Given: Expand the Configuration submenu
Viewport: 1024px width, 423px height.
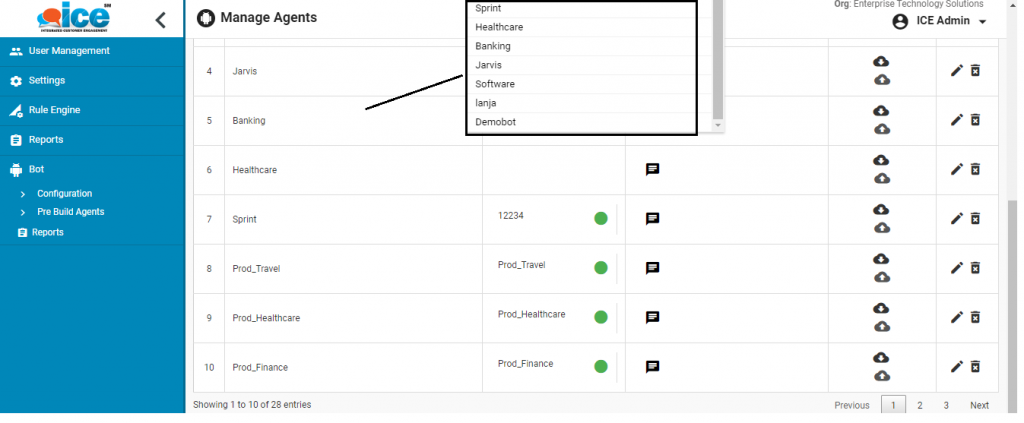Looking at the screenshot, I should 64,193.
